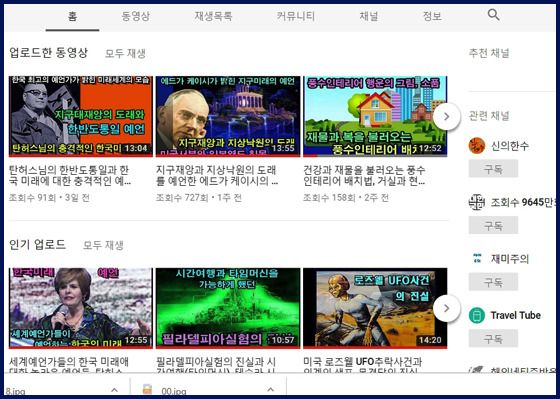Subscribe to 재미주의 channel

pyautogui.click(x=493, y=282)
